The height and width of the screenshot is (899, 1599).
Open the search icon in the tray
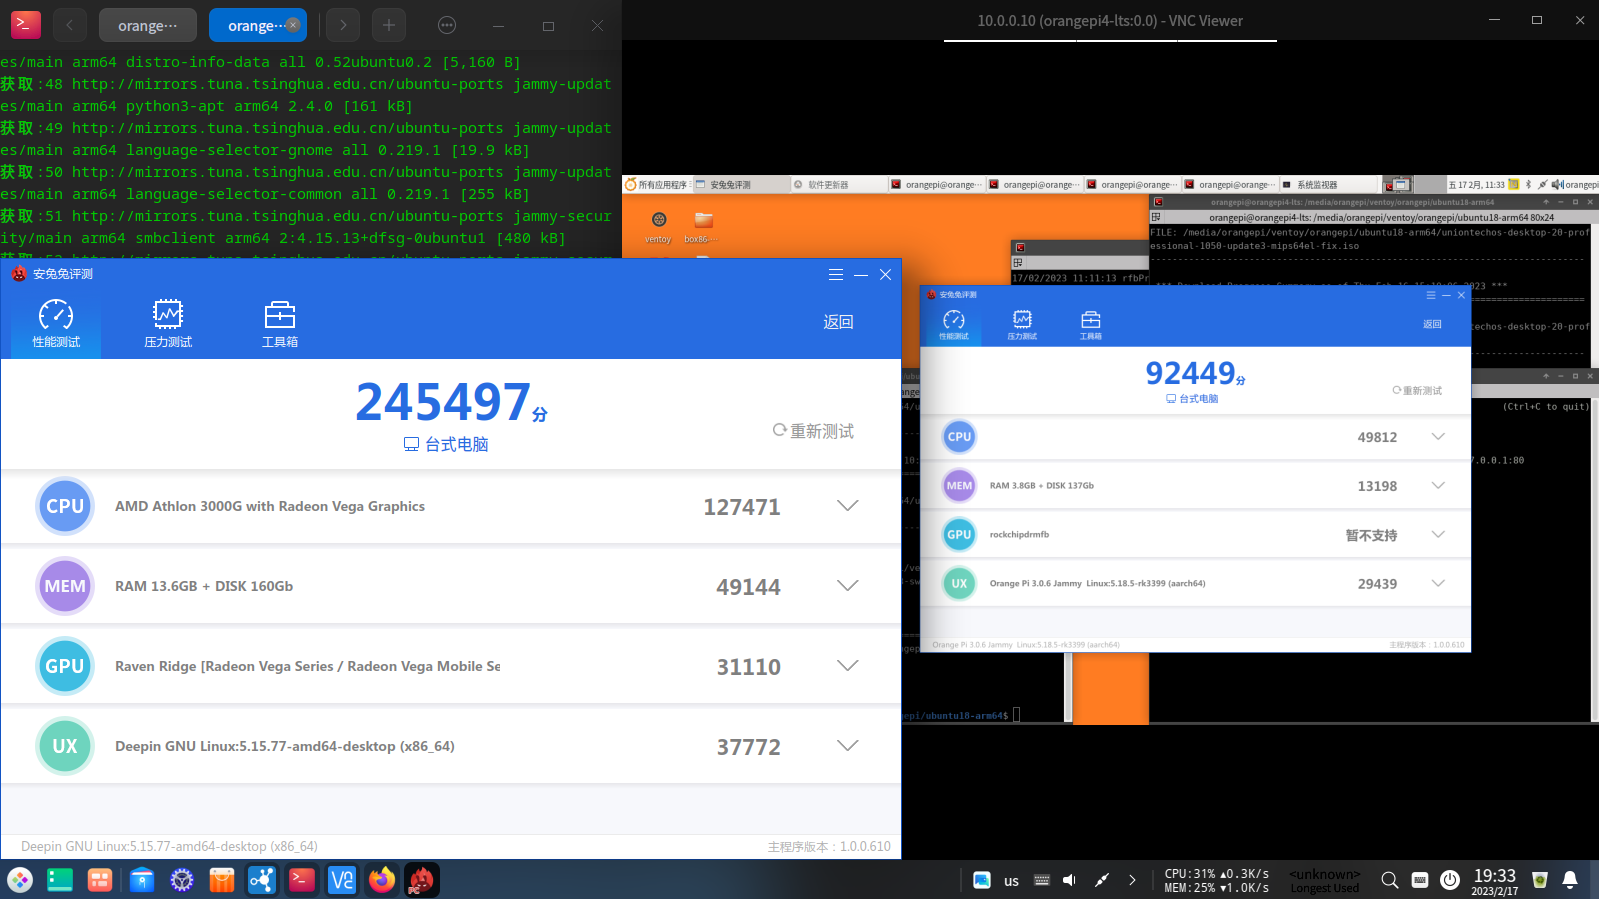[x=1390, y=880]
